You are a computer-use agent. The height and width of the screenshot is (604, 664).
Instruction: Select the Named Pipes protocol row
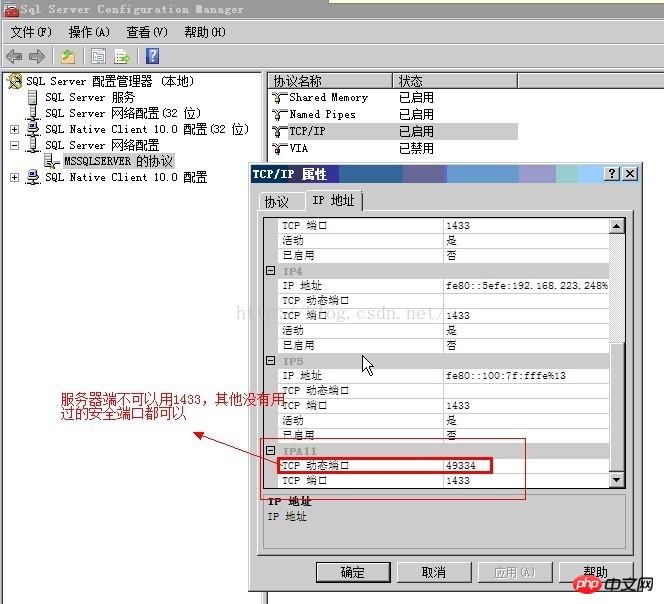393,114
